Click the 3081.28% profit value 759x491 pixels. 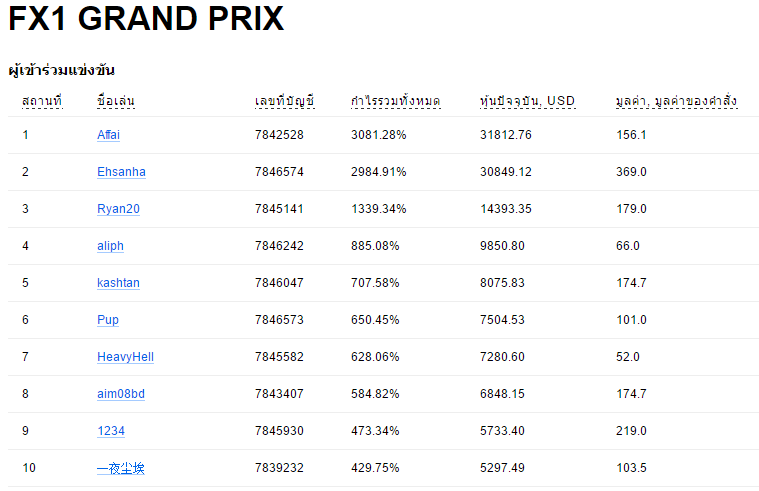click(379, 135)
